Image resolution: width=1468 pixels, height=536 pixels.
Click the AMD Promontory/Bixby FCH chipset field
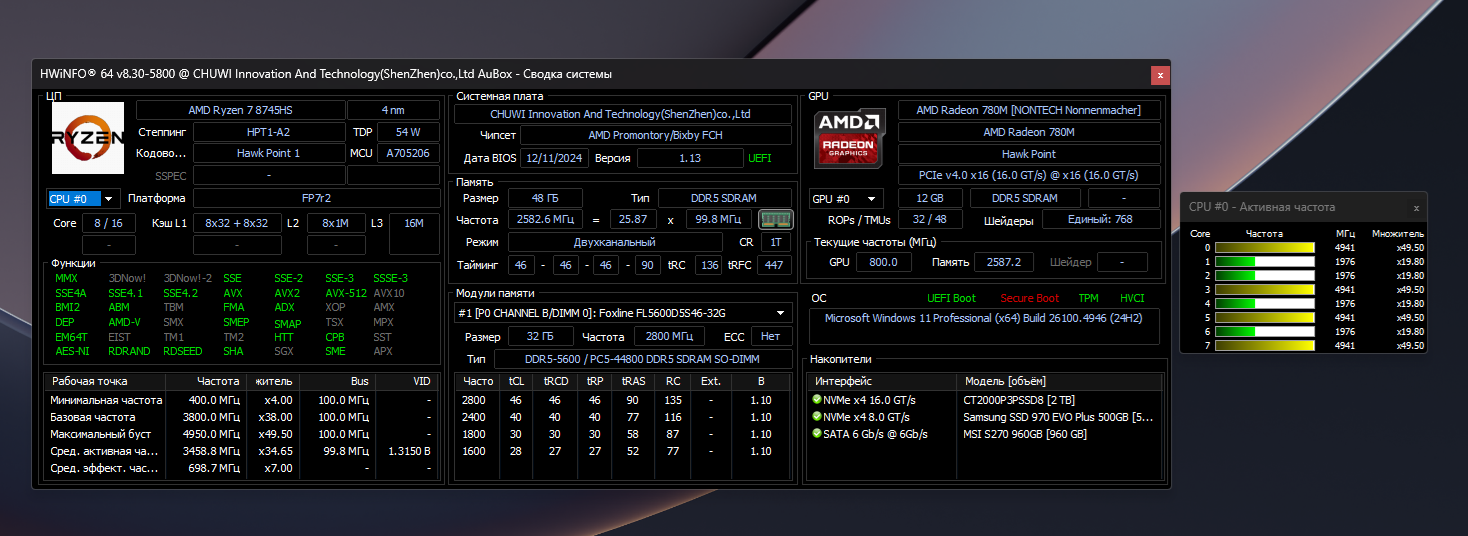coord(655,135)
